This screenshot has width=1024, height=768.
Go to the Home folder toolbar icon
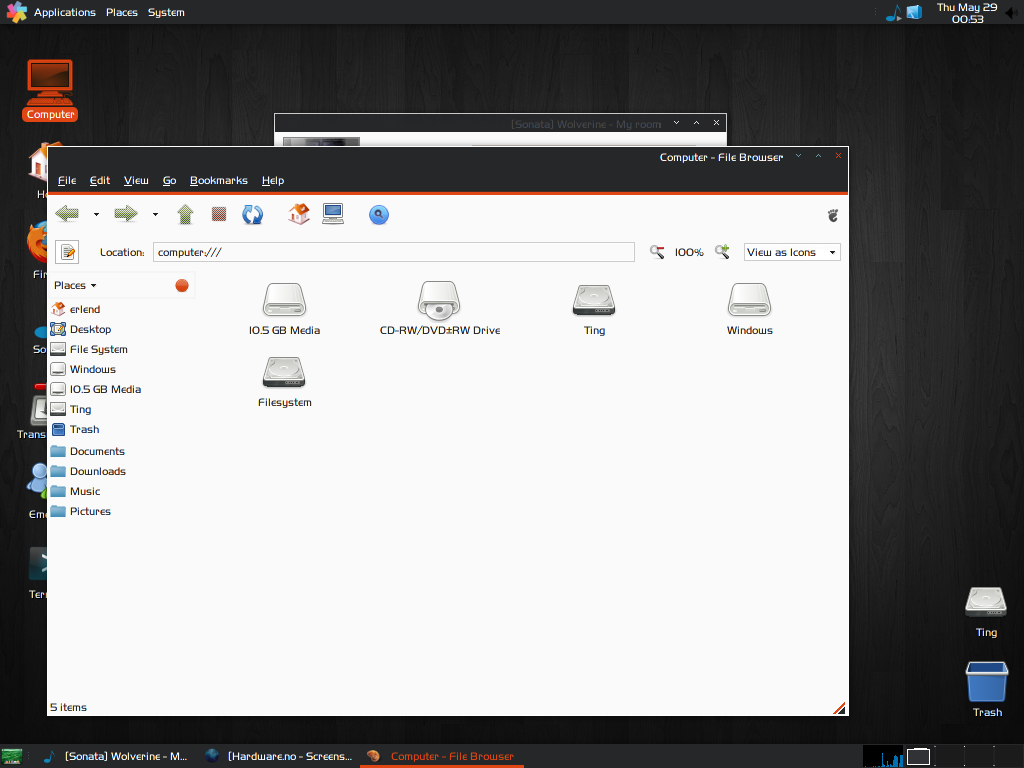299,214
